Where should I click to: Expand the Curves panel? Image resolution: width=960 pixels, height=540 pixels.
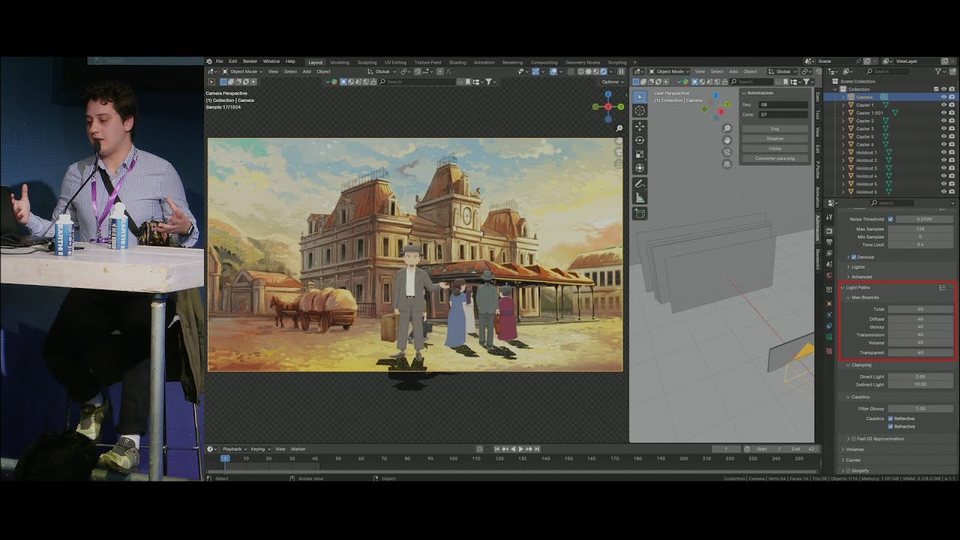click(x=843, y=460)
